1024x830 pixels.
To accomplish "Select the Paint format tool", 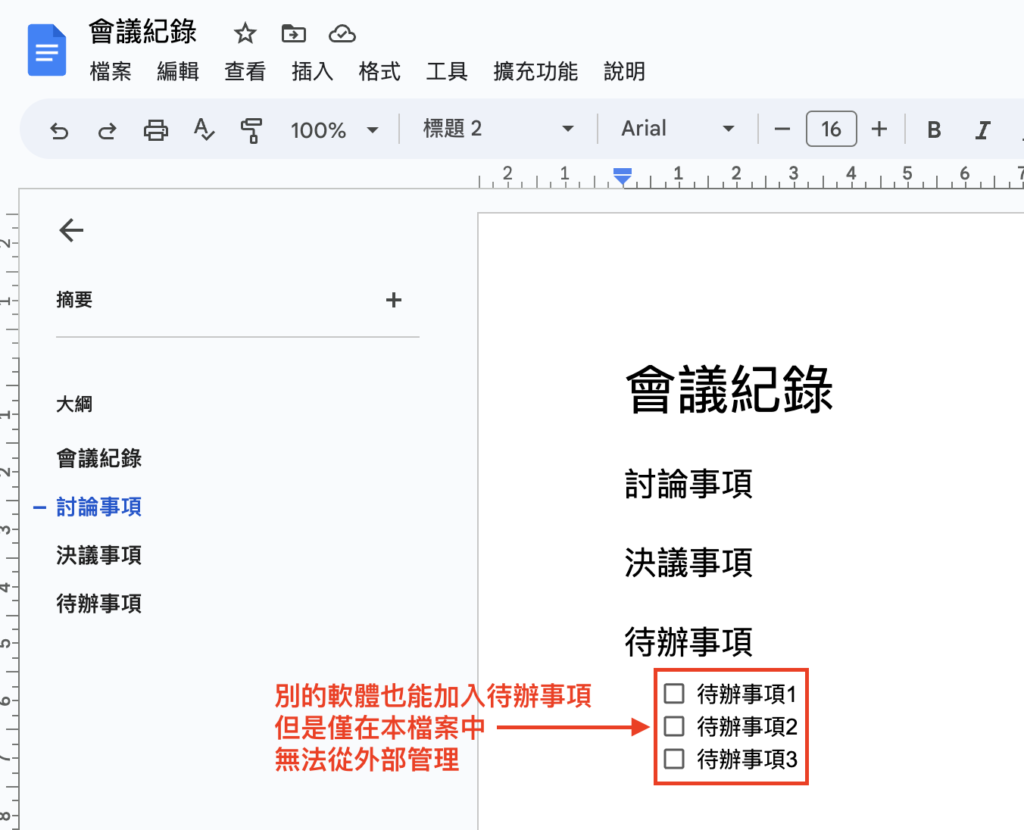I will point(251,129).
